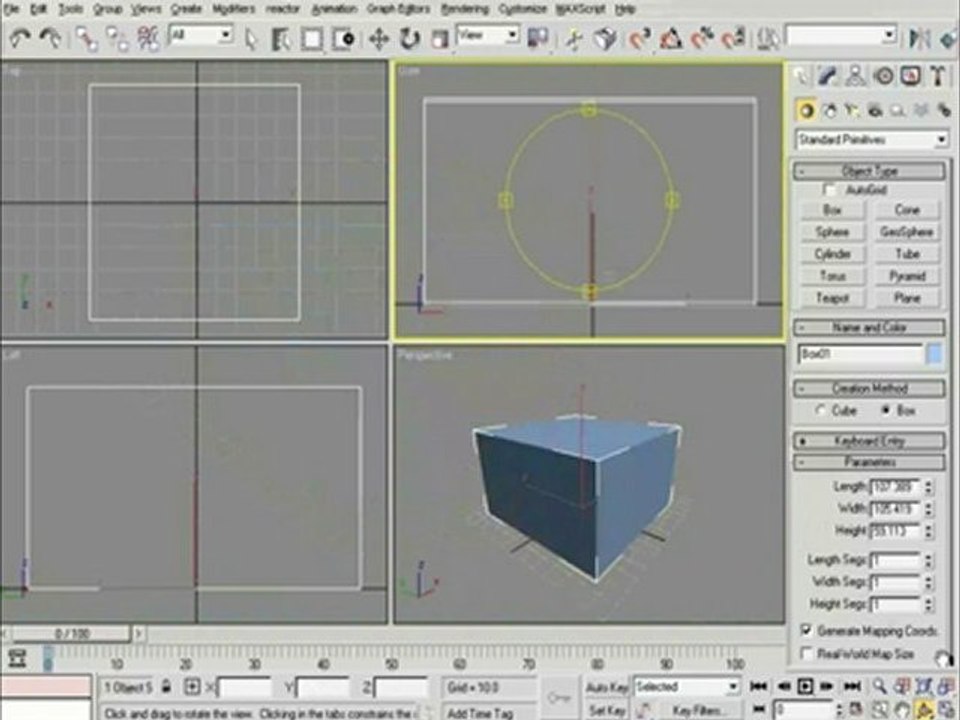The image size is (960, 720).
Task: Open the Customize menu
Action: tap(522, 9)
